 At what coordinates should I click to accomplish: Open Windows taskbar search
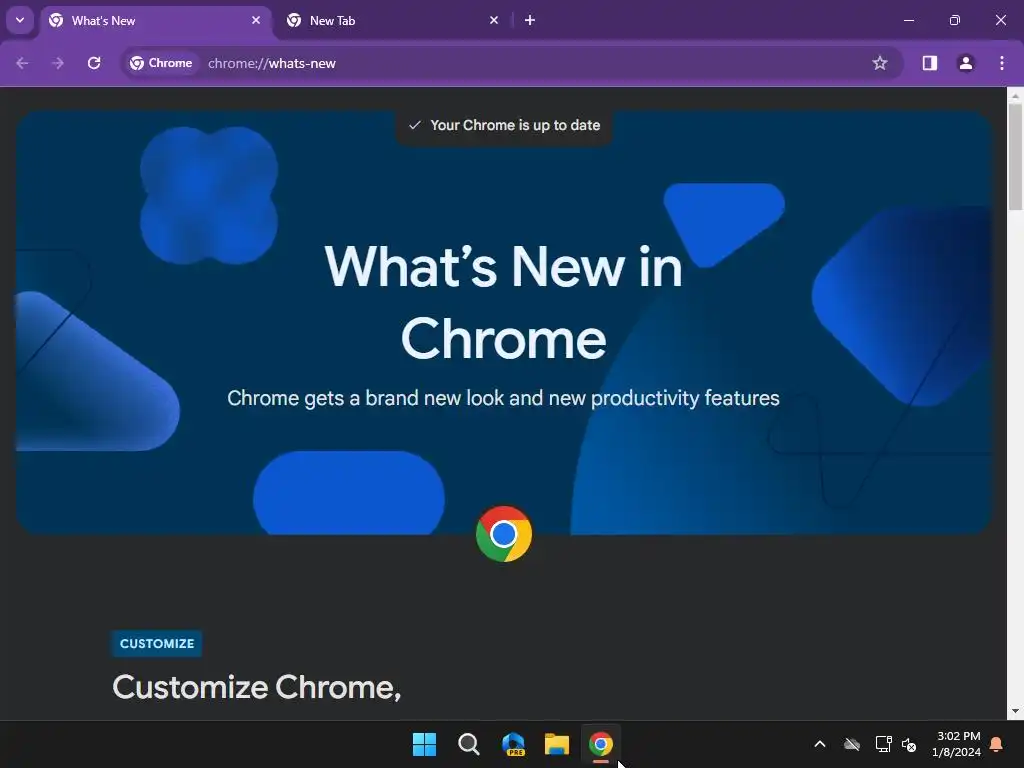(x=469, y=744)
